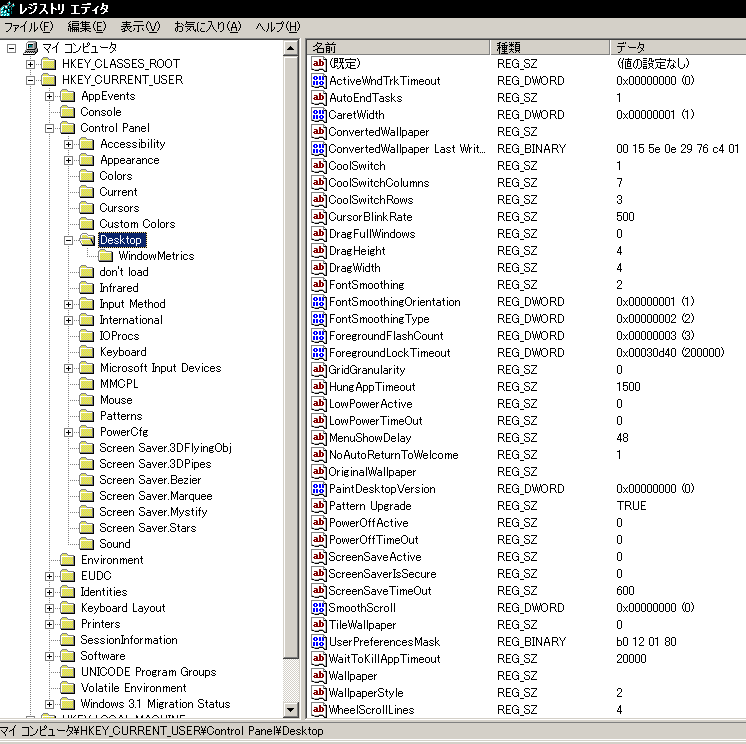Expand the Software key
This screenshot has height=744, width=746.
pyautogui.click(x=50, y=656)
